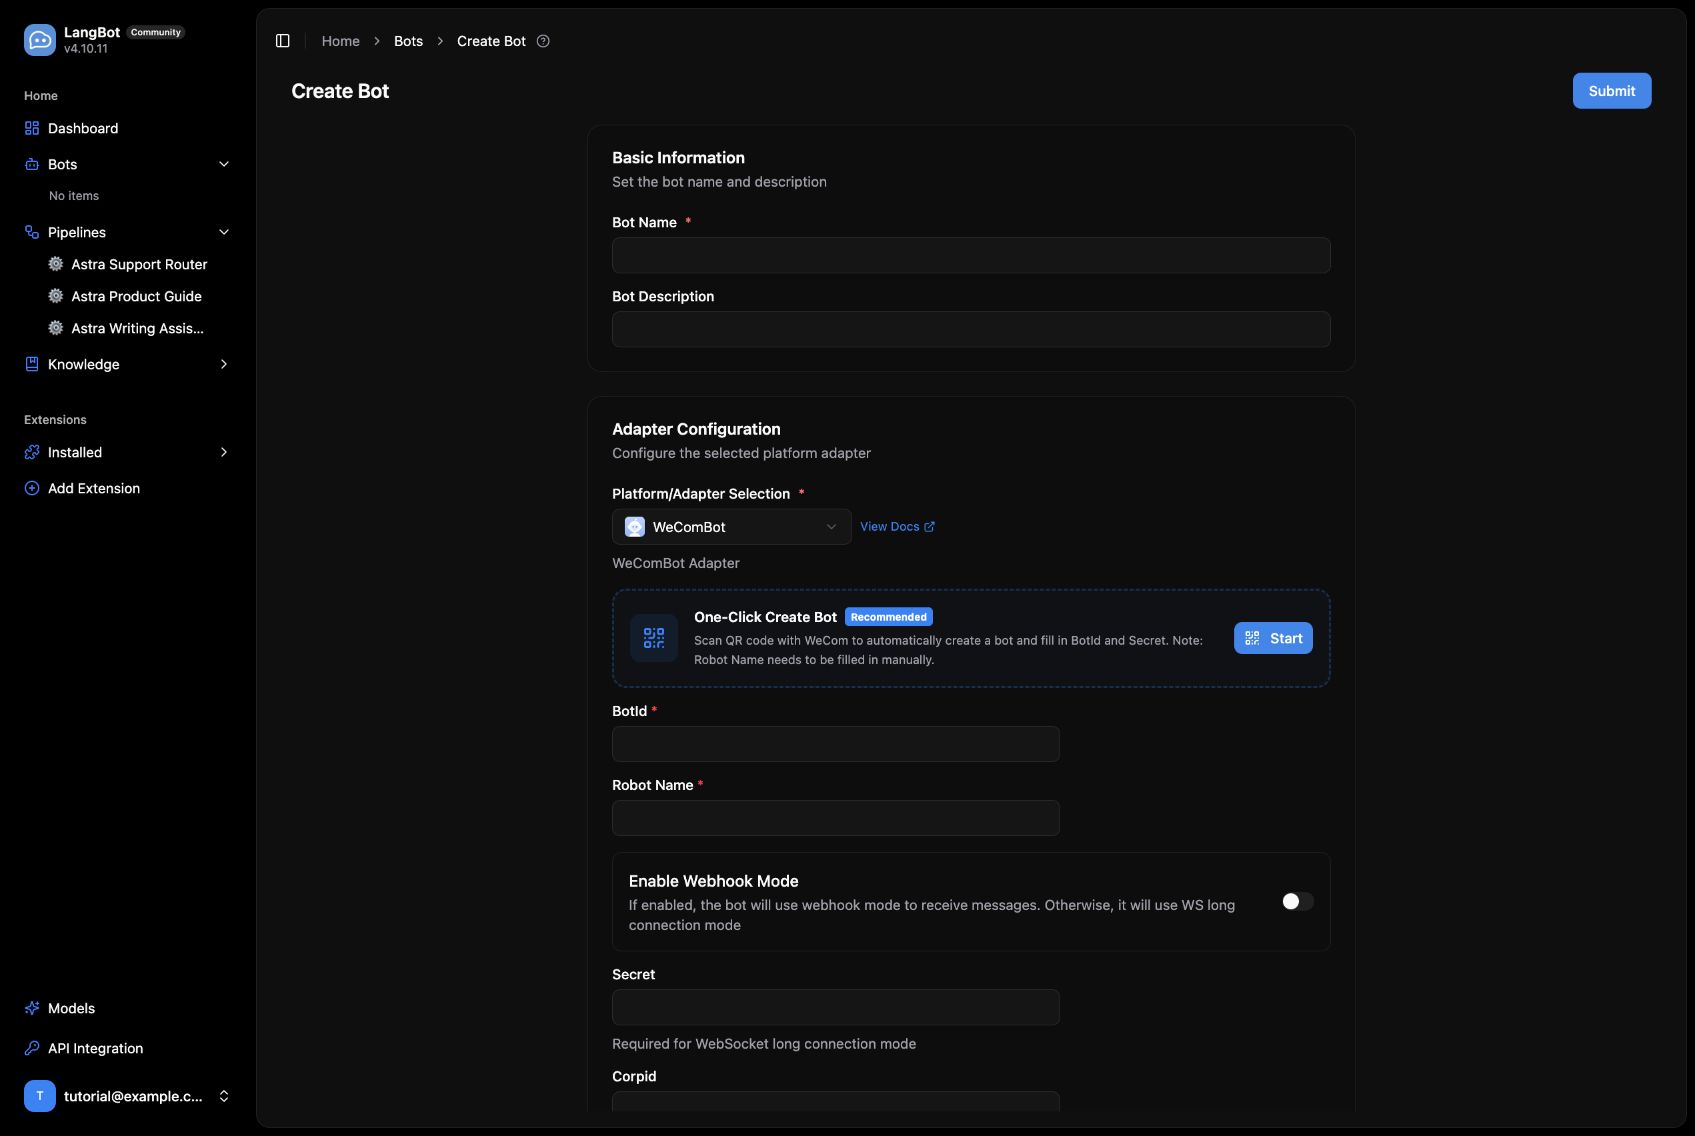Open Astra Support Router pipeline
1695x1136 pixels.
tap(139, 264)
